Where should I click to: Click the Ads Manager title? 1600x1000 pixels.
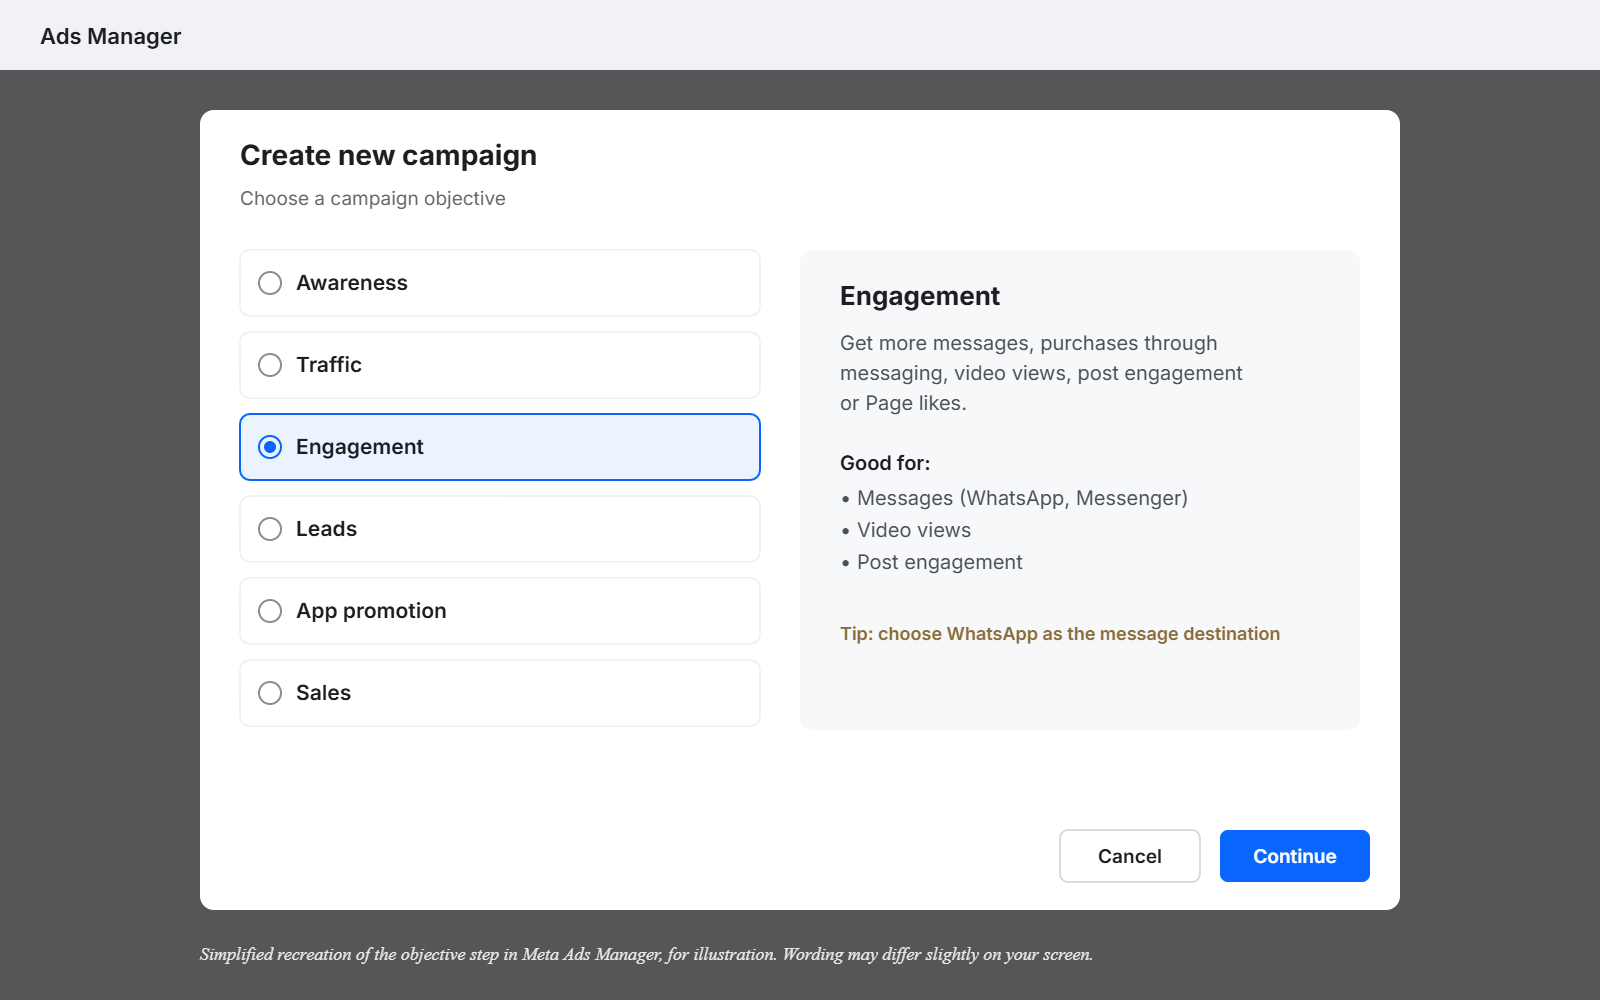coord(111,36)
